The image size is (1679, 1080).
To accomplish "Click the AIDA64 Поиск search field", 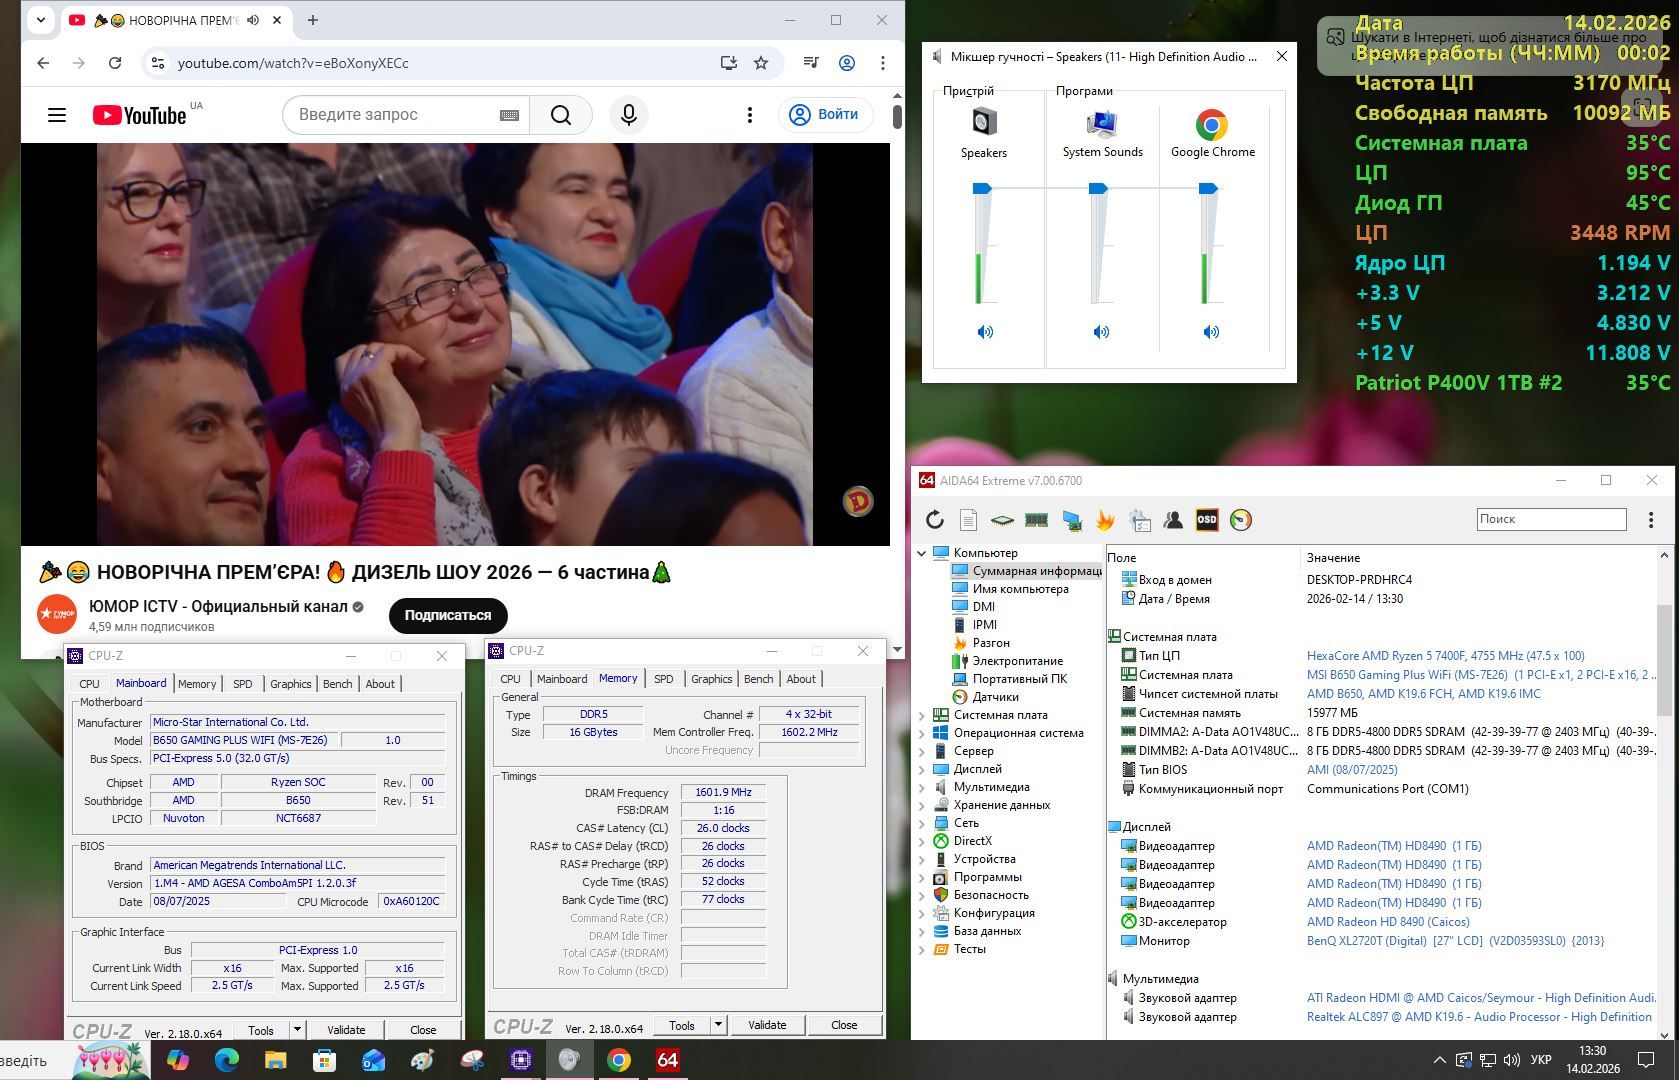I will 1551,519.
